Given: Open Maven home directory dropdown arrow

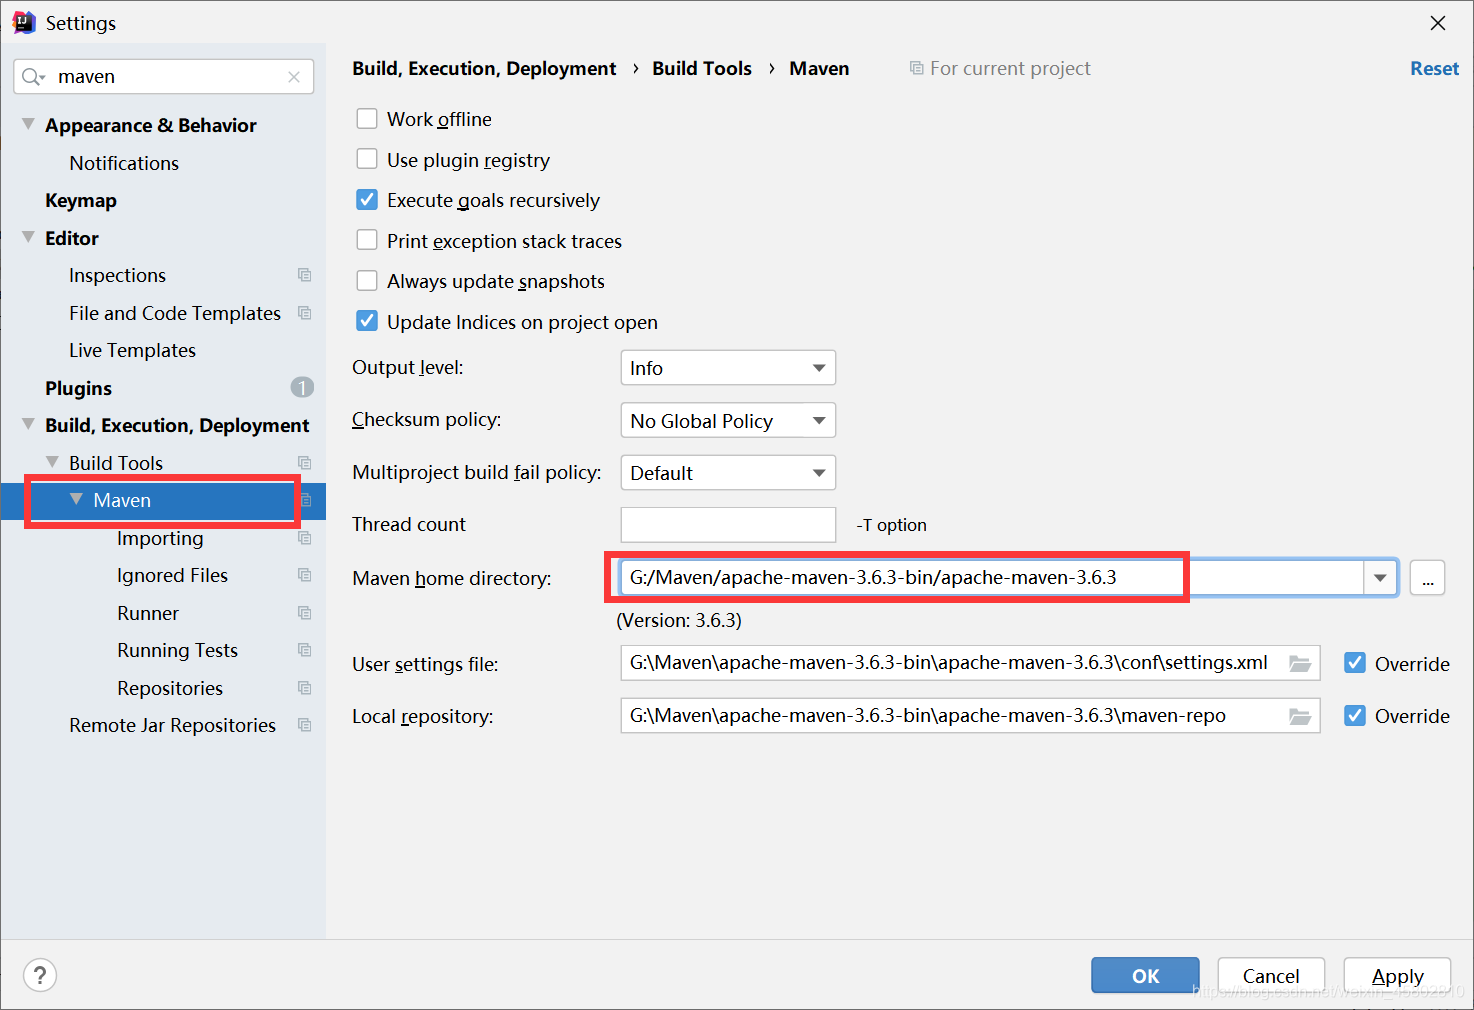Looking at the screenshot, I should (1380, 578).
